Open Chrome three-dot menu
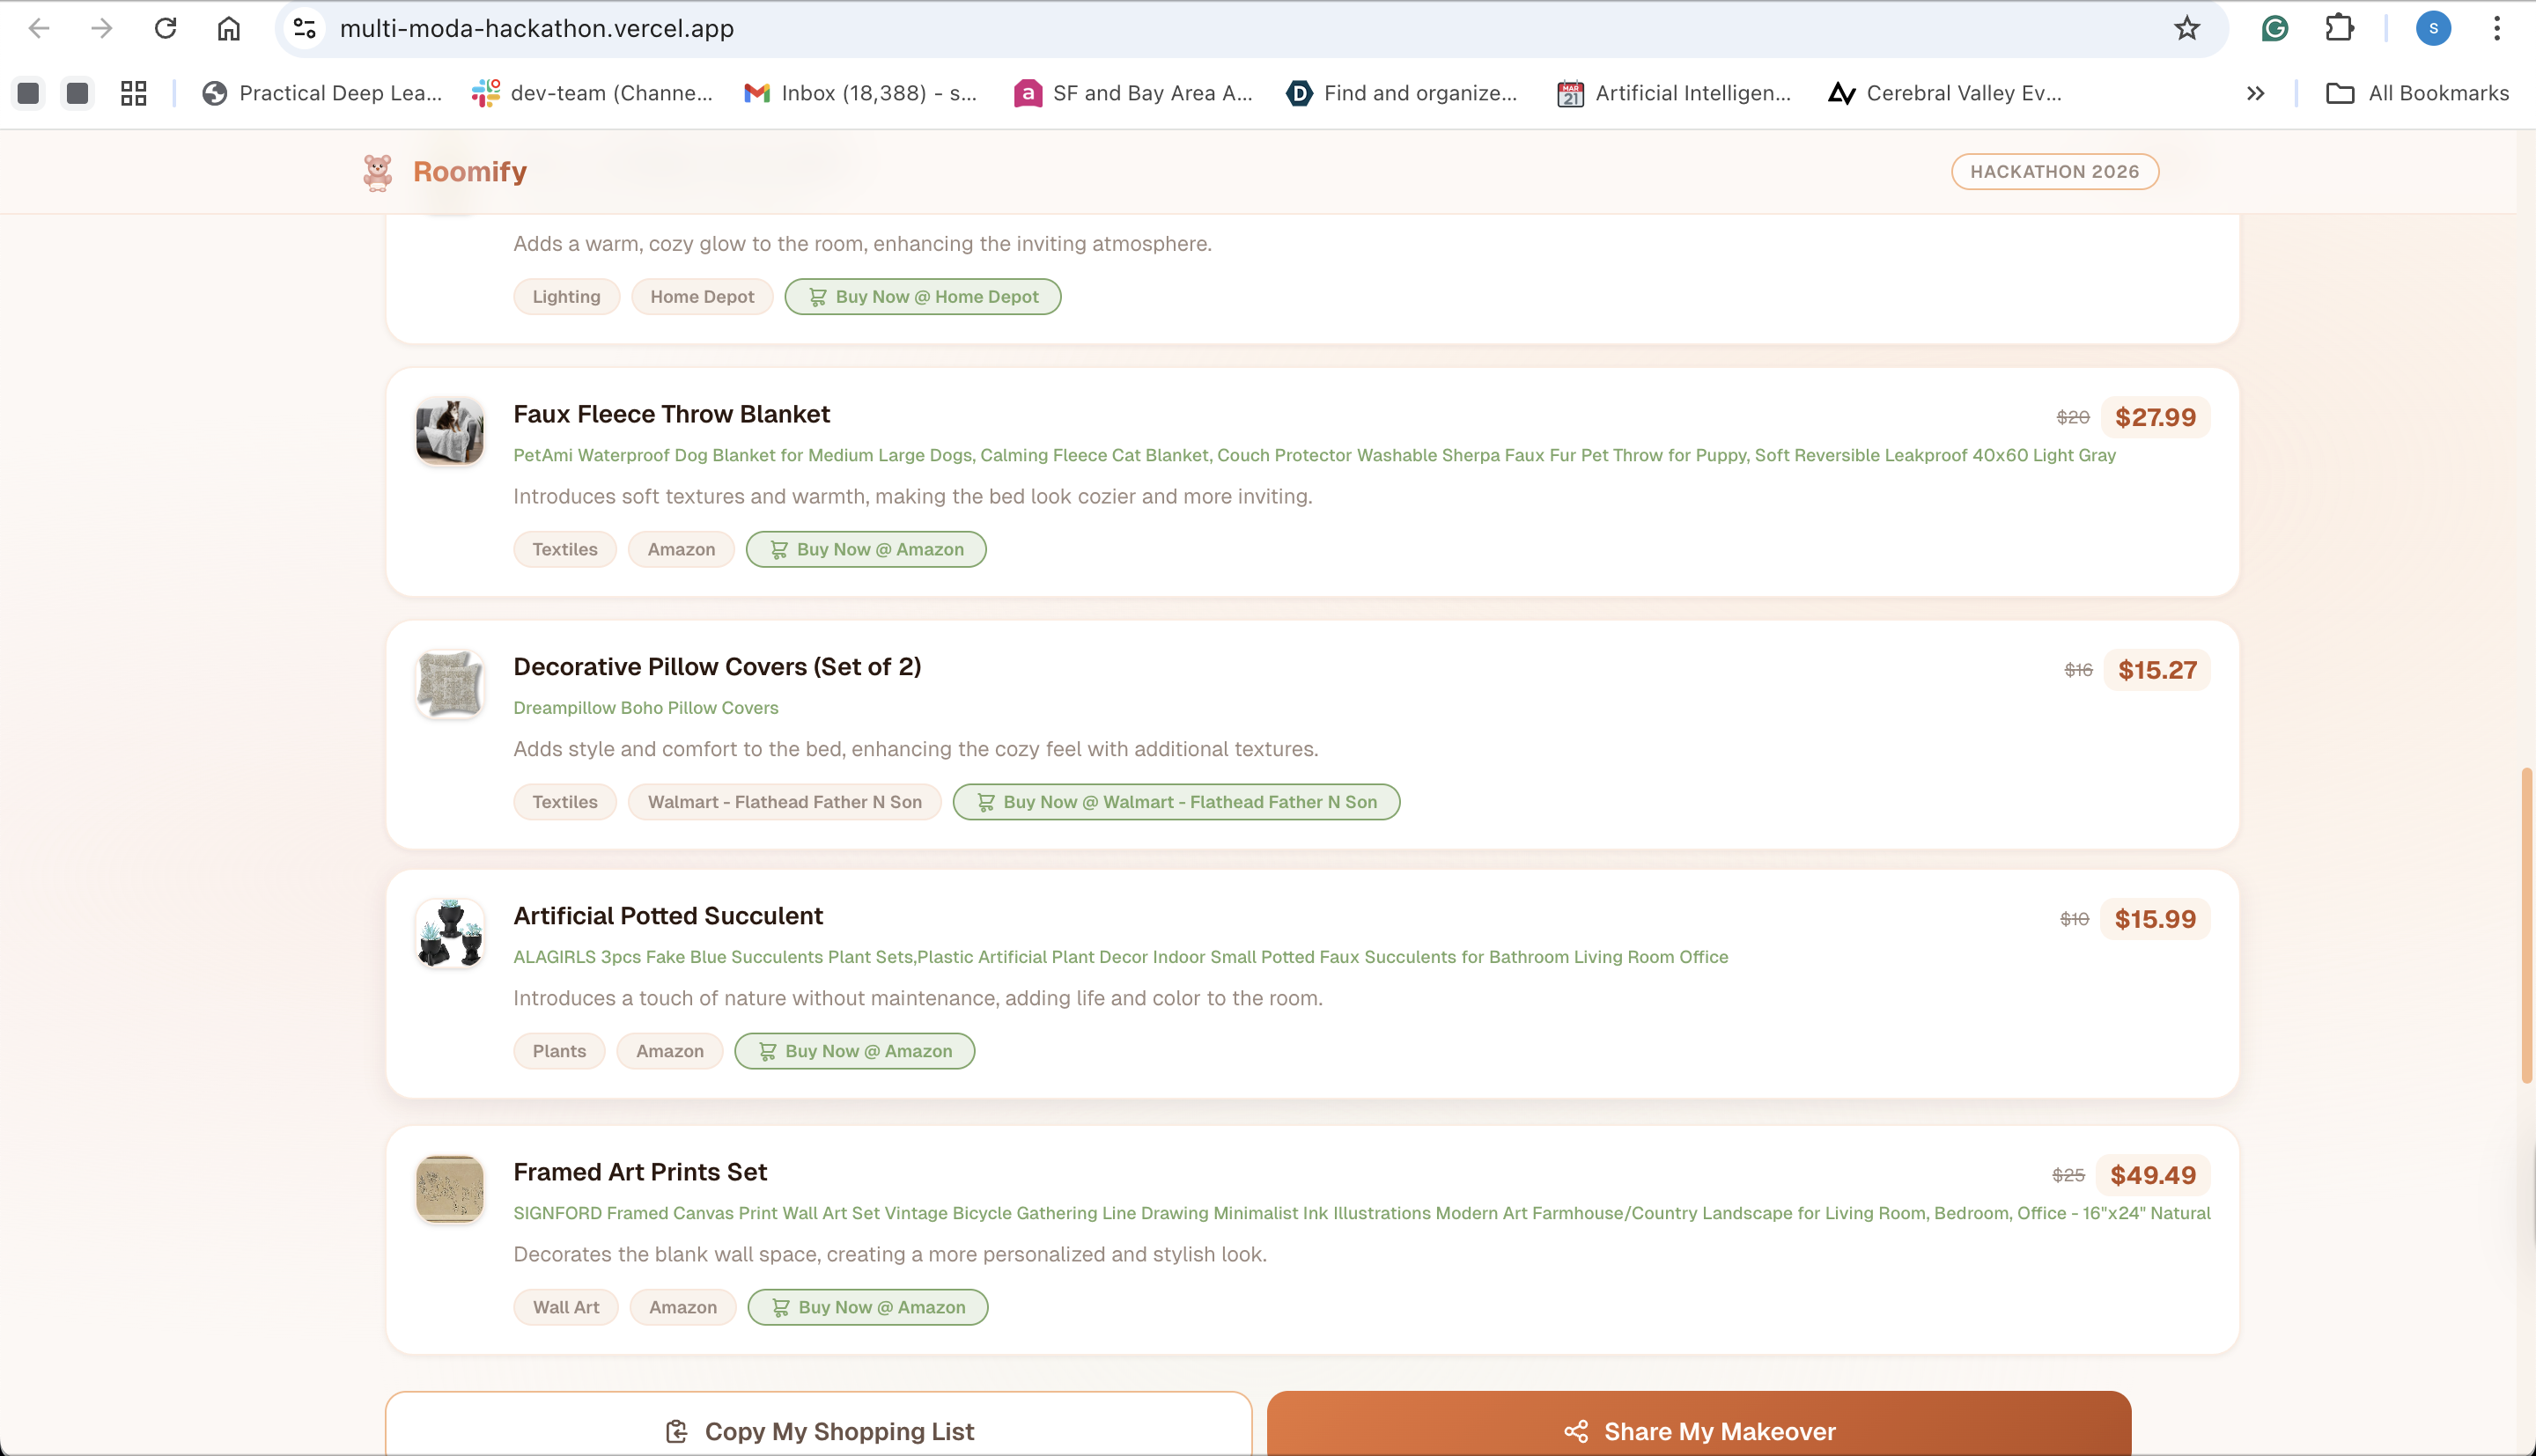The image size is (2536, 1456). coord(2497,28)
